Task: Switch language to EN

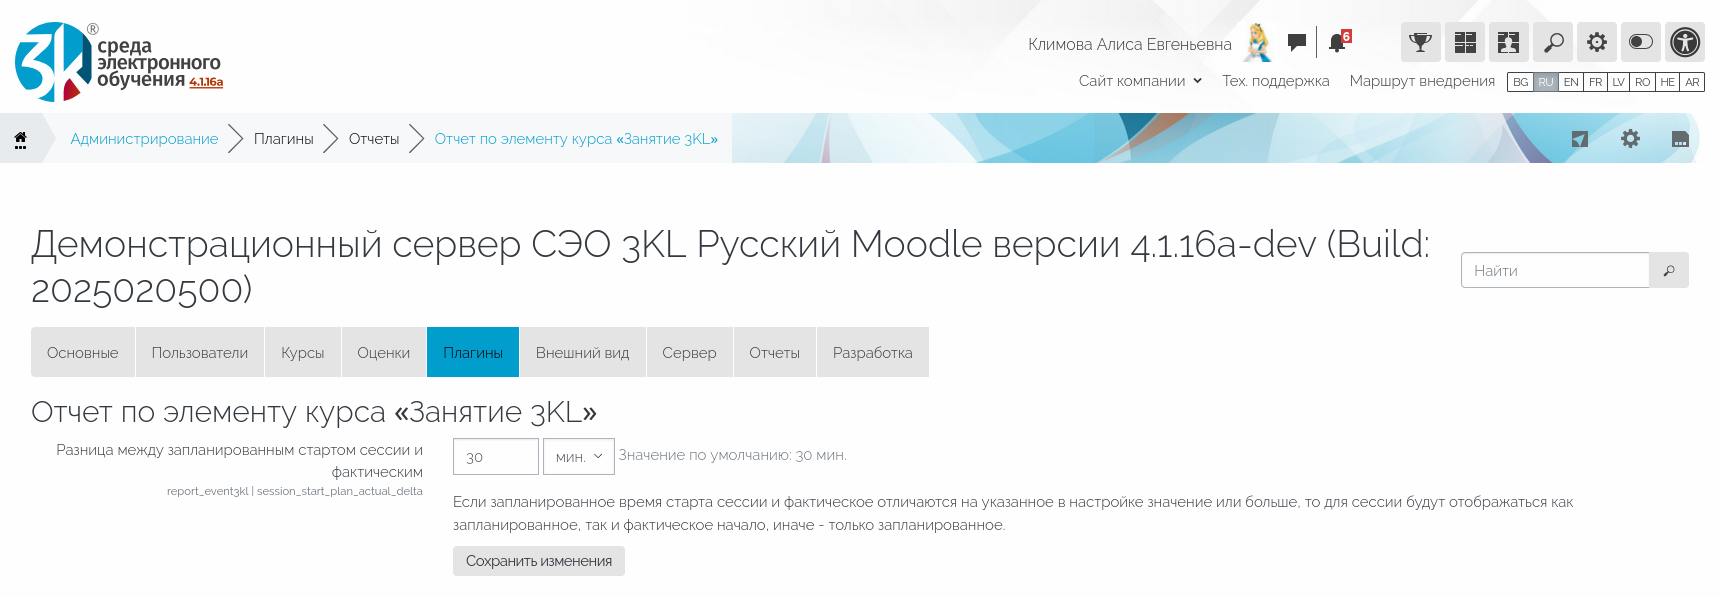Action: pos(1571,82)
